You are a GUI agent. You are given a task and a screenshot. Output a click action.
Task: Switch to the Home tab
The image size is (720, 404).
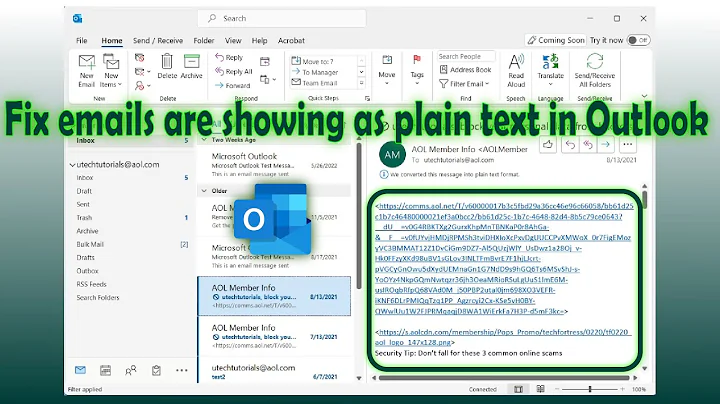coord(112,40)
